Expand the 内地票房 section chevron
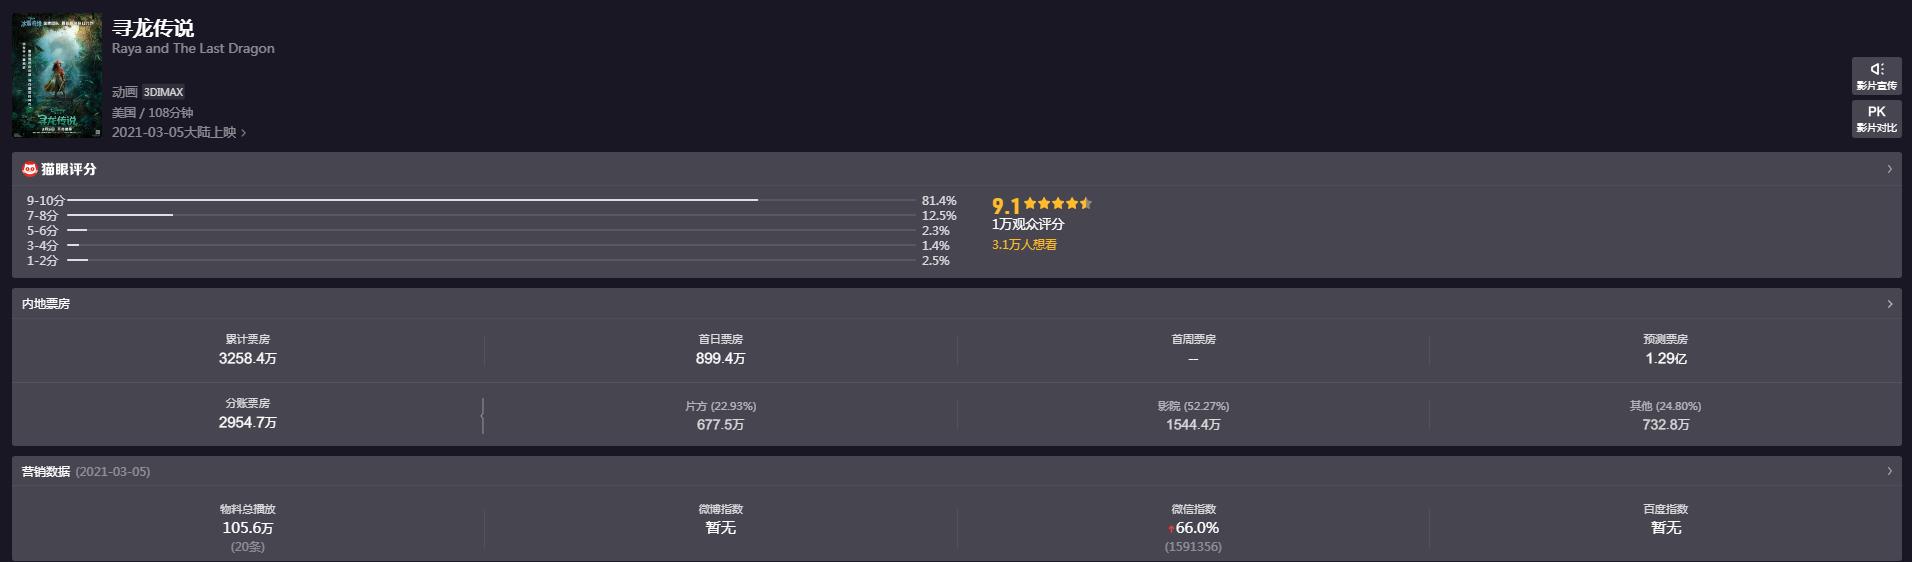 point(1889,304)
